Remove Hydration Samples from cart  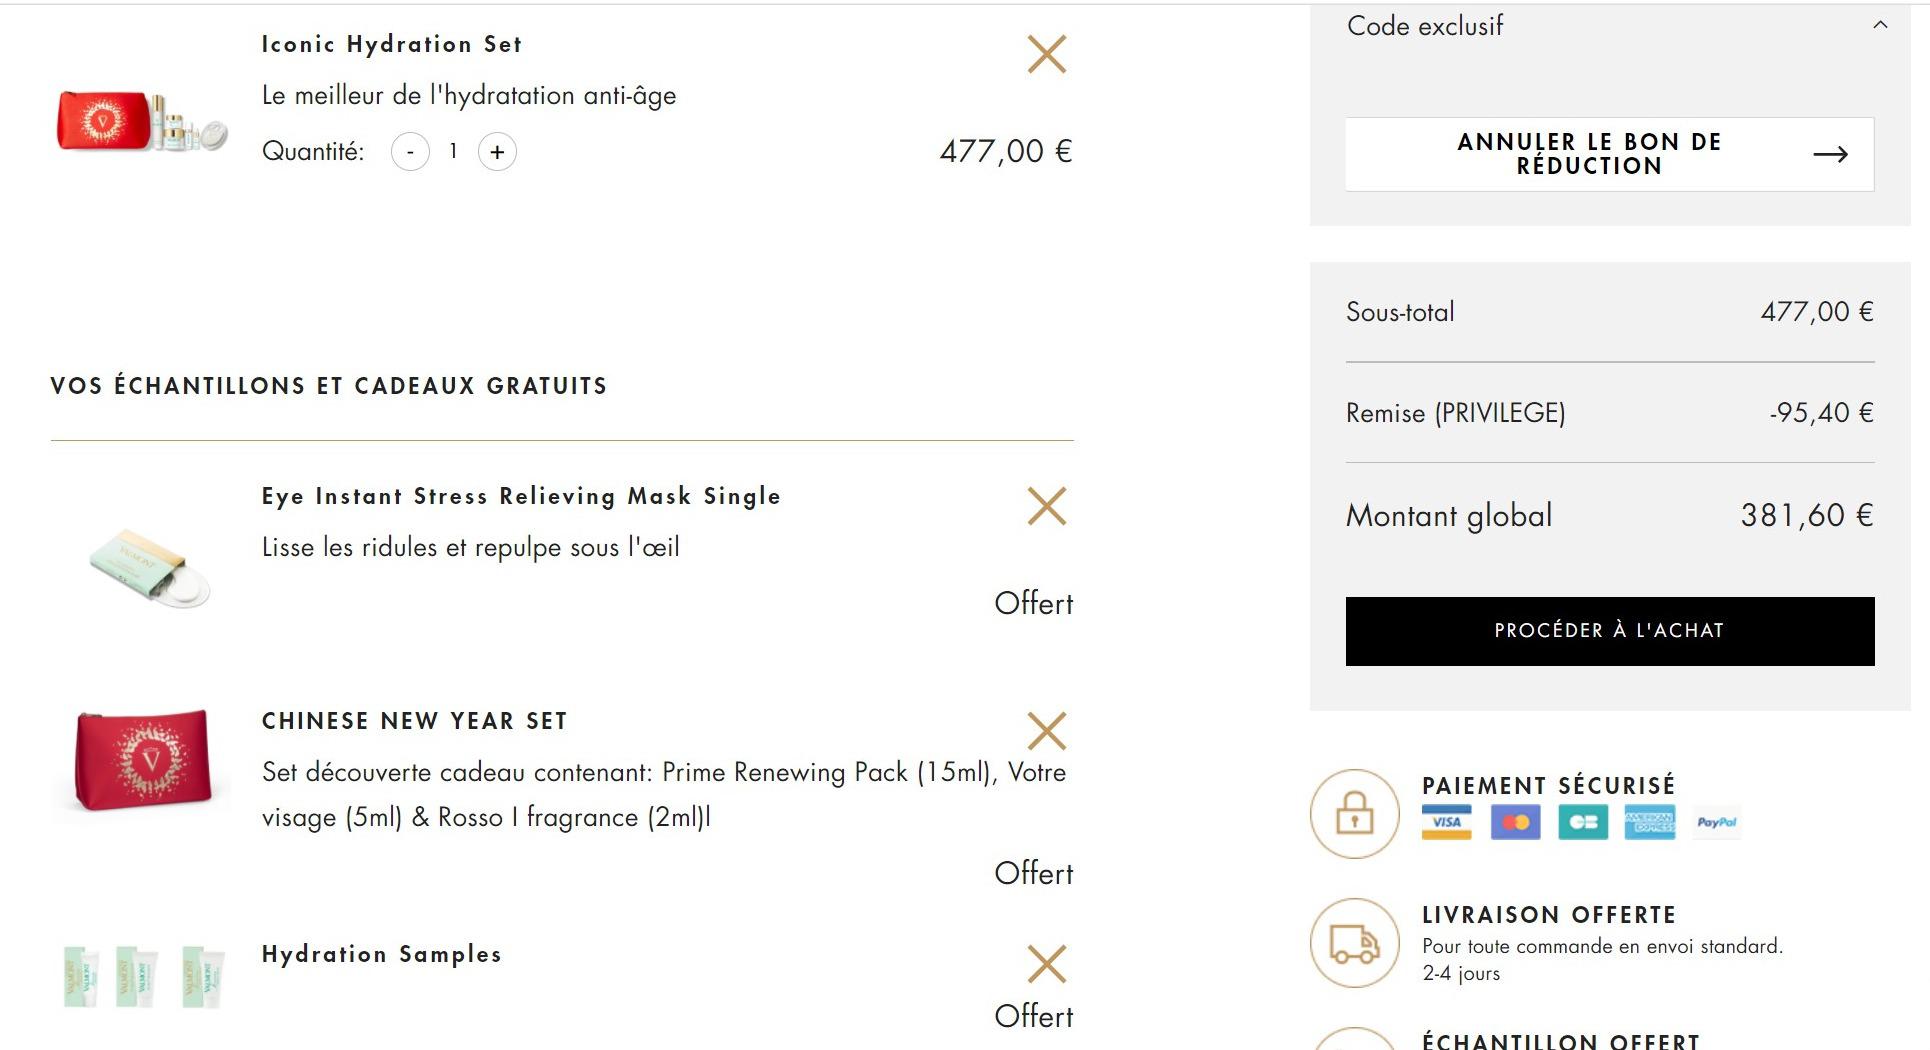point(1047,965)
